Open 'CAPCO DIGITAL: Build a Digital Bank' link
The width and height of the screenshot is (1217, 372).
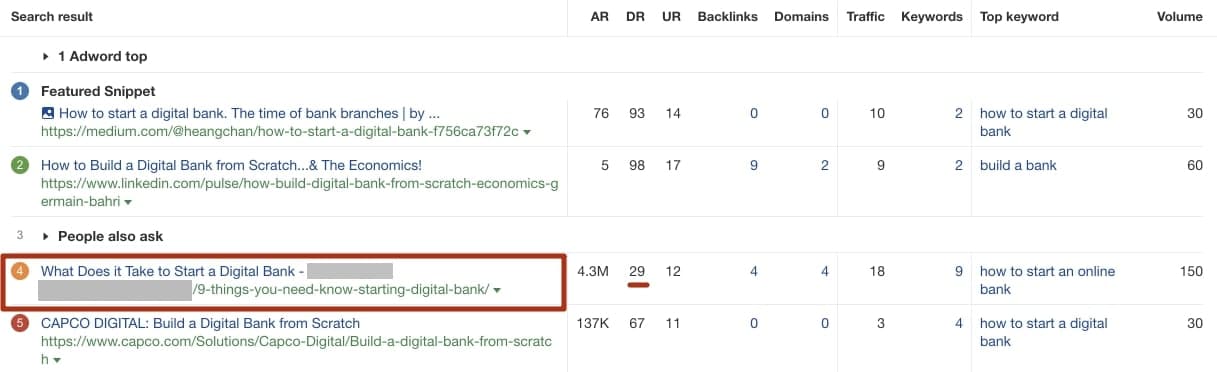point(200,323)
